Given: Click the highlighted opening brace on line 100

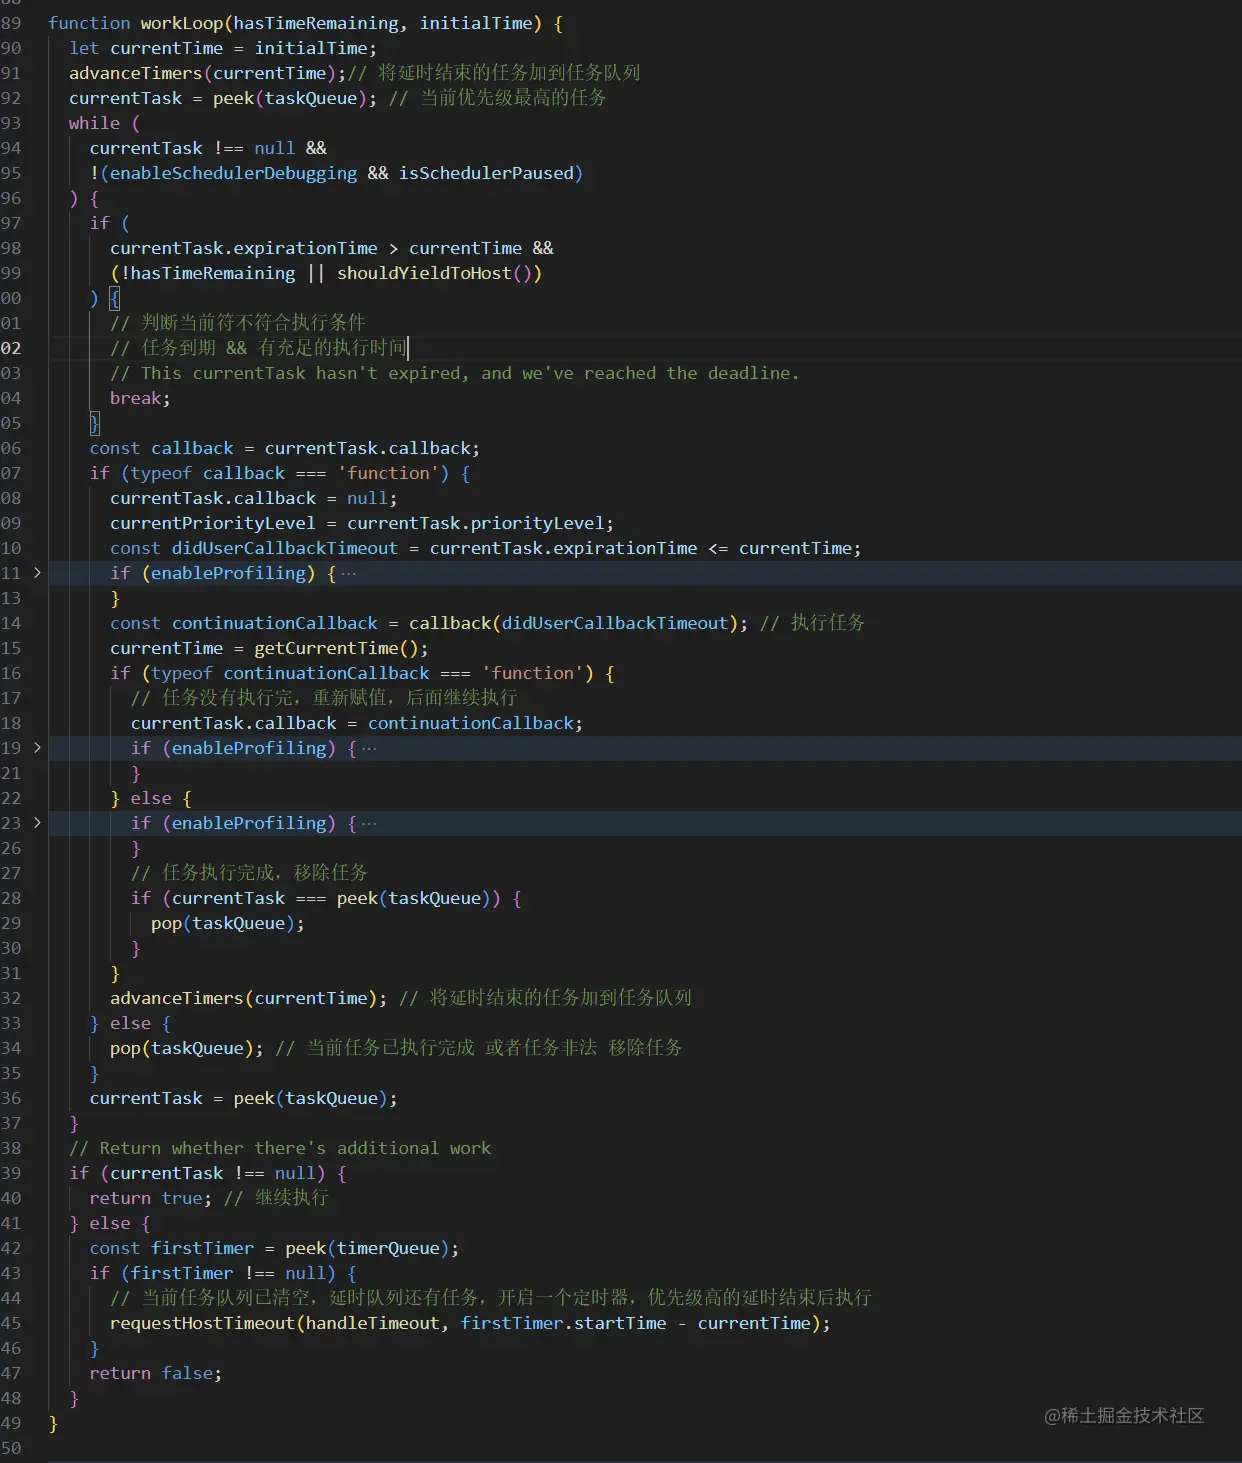Looking at the screenshot, I should (115, 298).
